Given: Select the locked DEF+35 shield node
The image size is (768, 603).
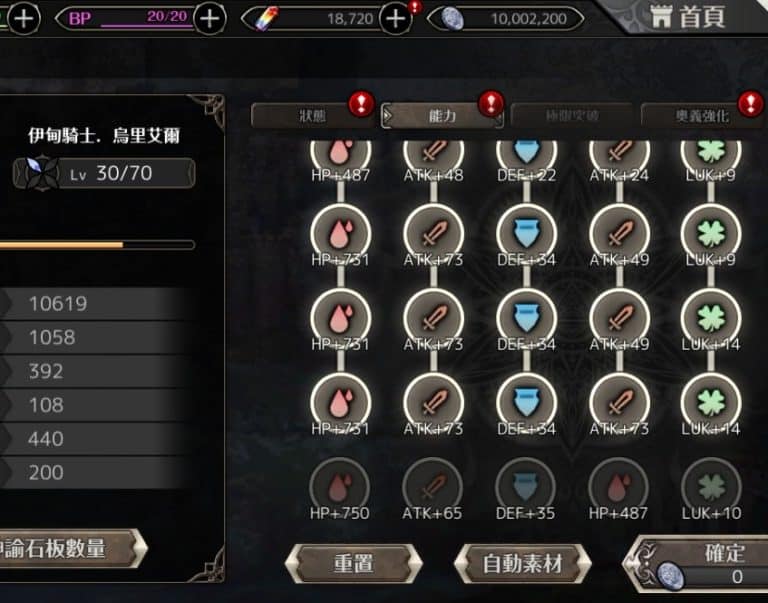Looking at the screenshot, I should click(526, 486).
